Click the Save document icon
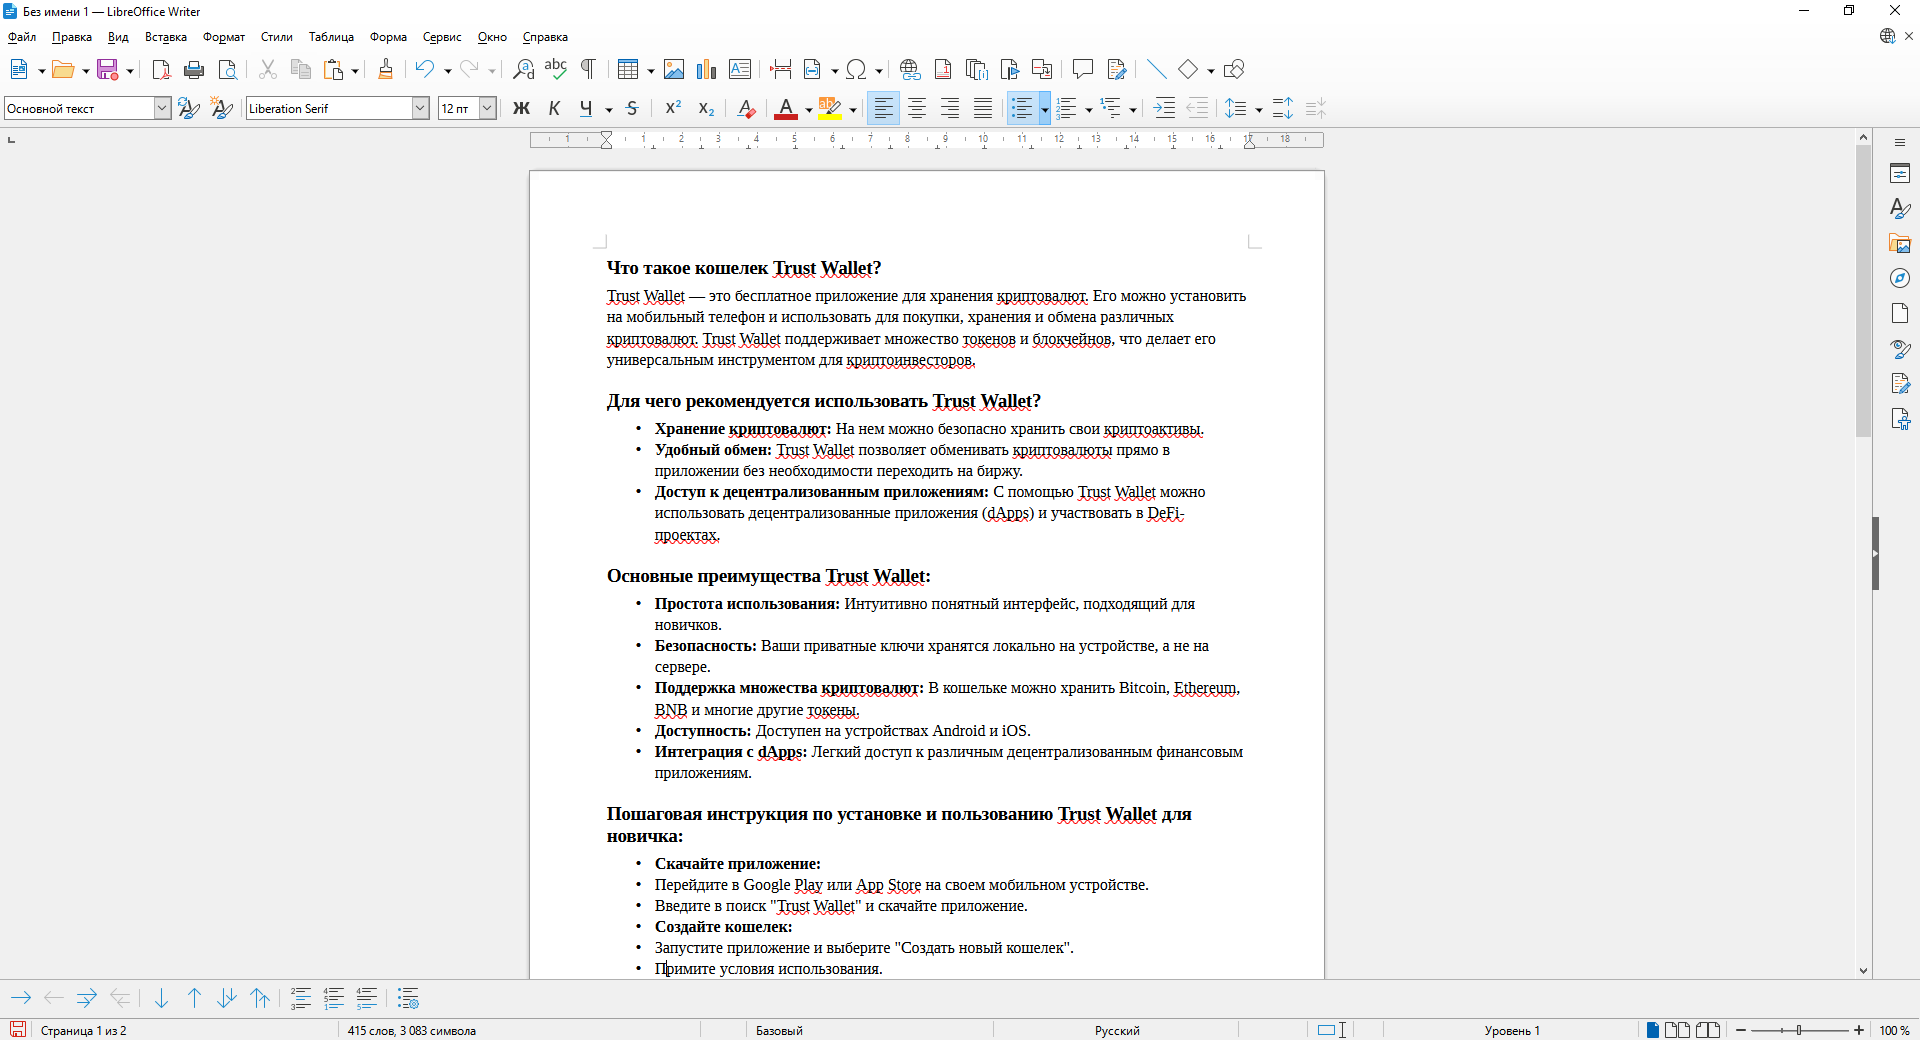This screenshot has width=1920, height=1040. coord(108,69)
